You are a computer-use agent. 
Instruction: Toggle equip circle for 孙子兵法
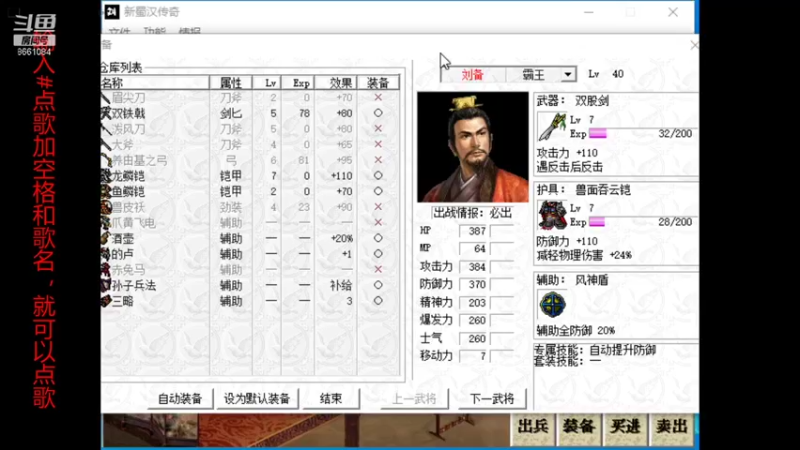coord(378,285)
